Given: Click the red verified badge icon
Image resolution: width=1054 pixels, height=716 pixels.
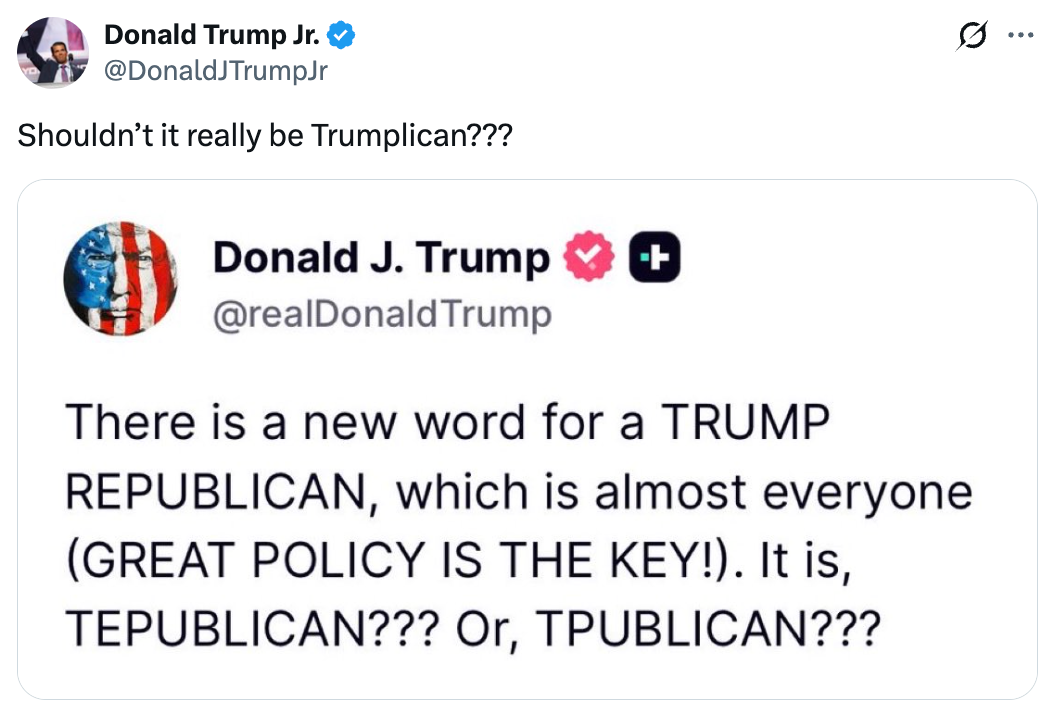Looking at the screenshot, I should click(x=589, y=258).
